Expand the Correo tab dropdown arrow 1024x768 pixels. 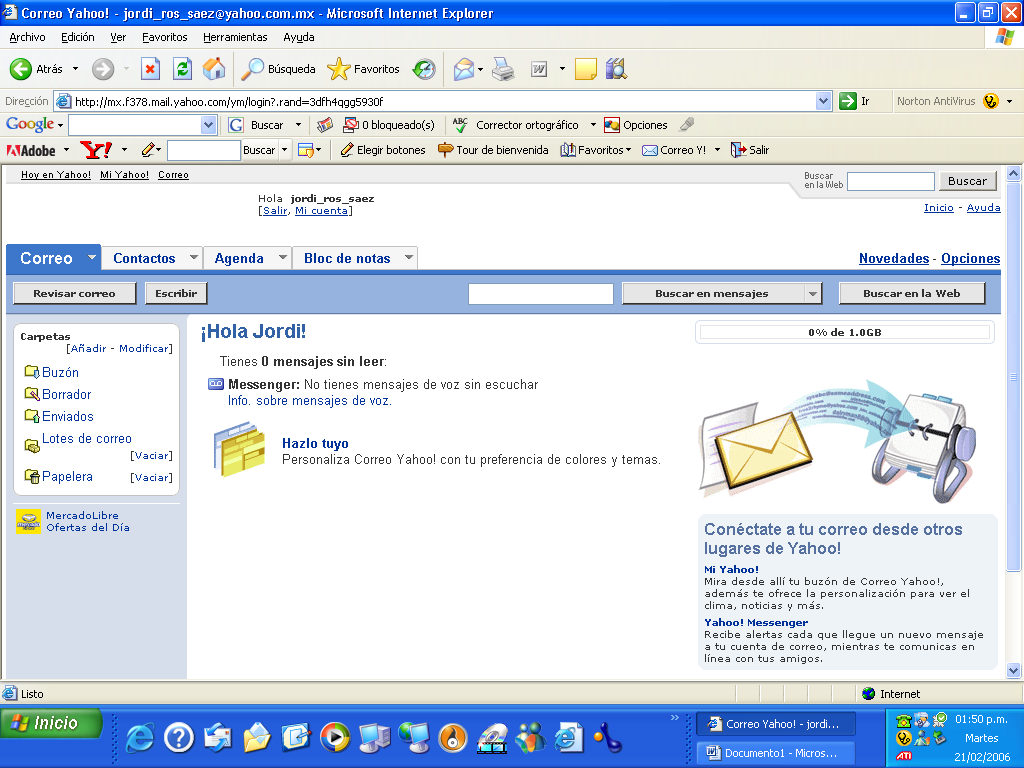92,257
